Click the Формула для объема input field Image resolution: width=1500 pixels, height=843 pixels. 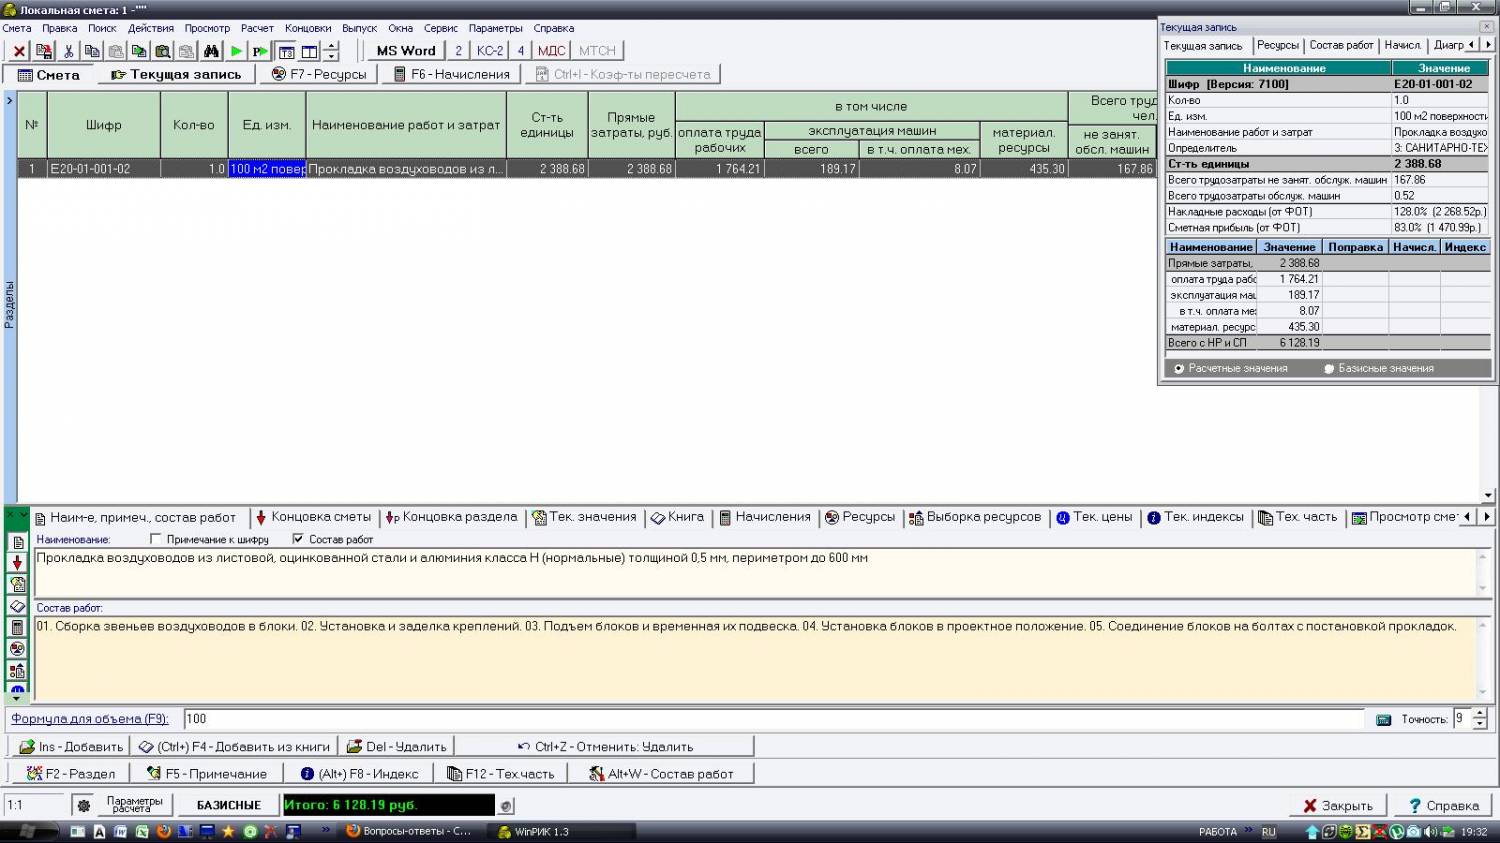(x=770, y=719)
